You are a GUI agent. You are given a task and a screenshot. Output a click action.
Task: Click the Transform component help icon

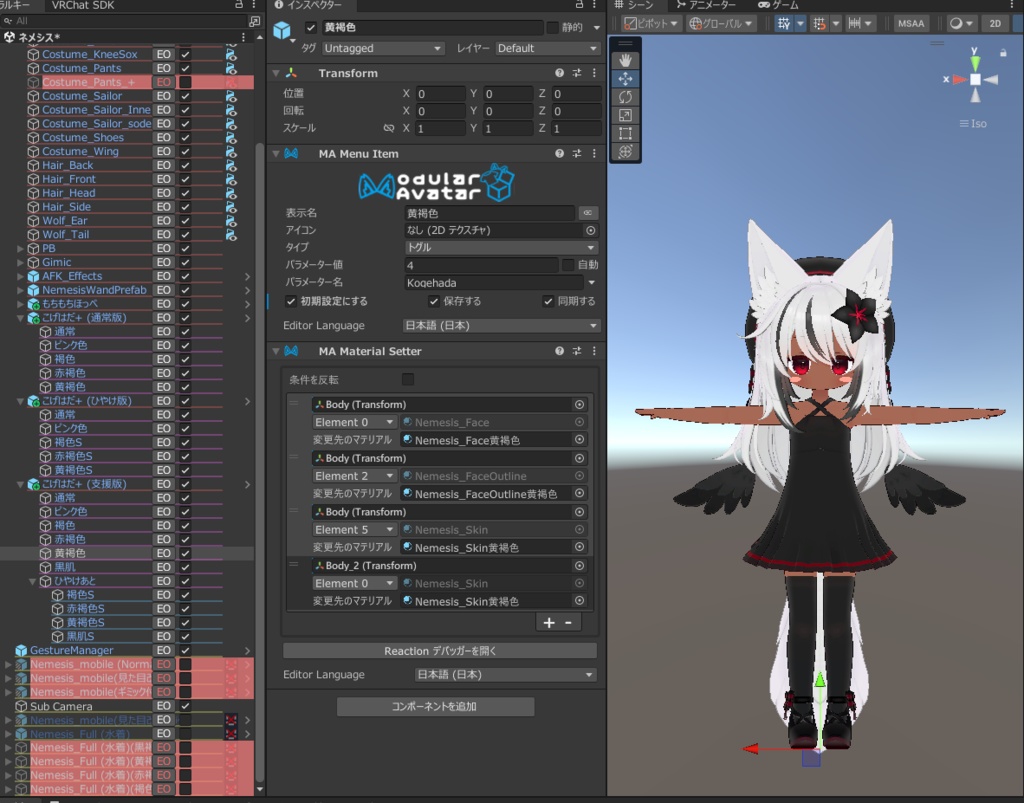point(560,73)
